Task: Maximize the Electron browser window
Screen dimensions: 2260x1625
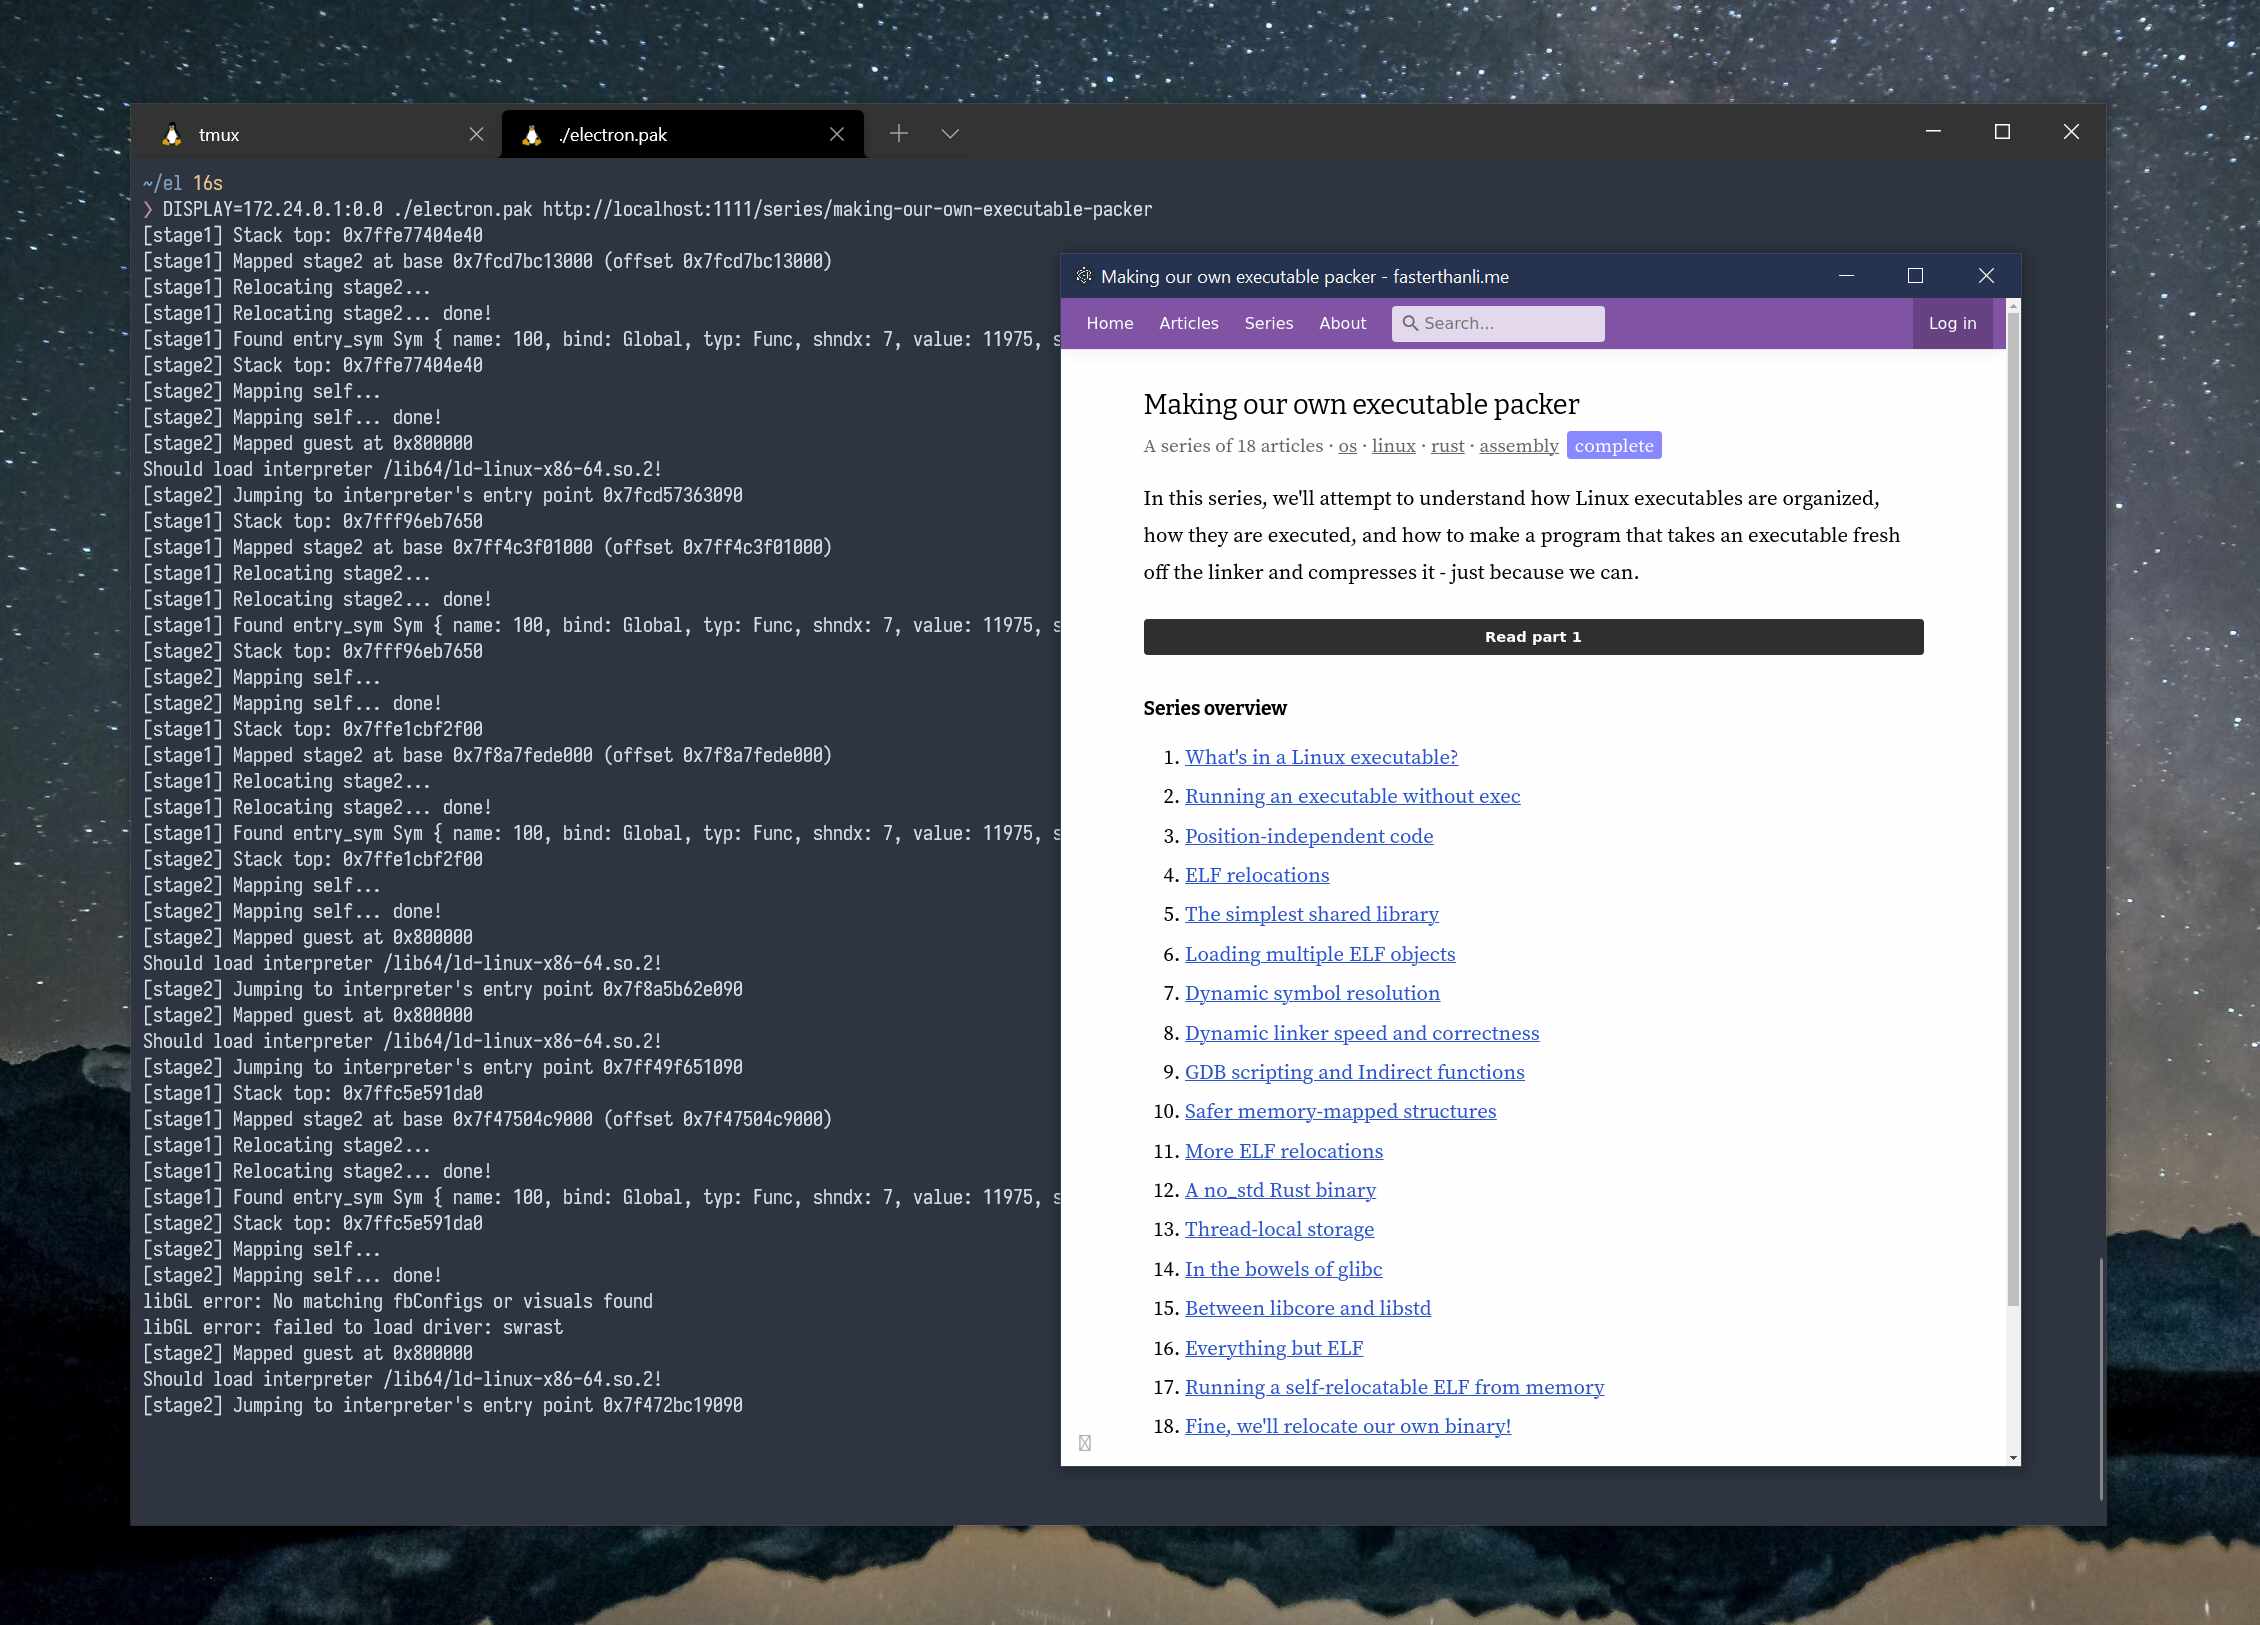Action: [x=1915, y=276]
